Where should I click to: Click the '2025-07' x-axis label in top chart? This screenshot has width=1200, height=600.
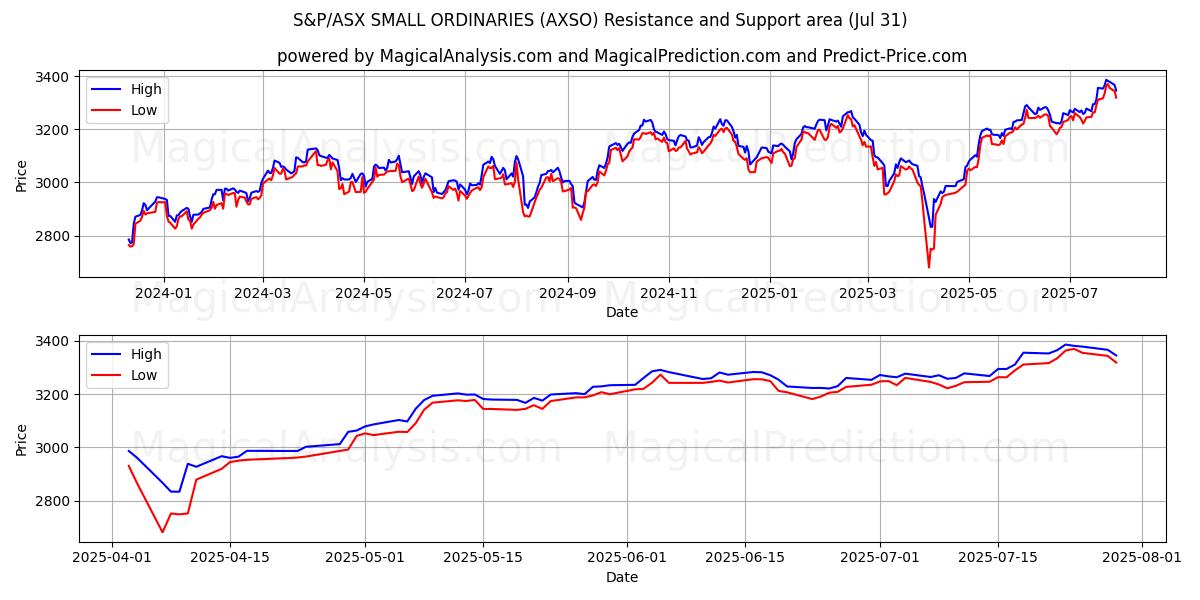pos(1069,294)
